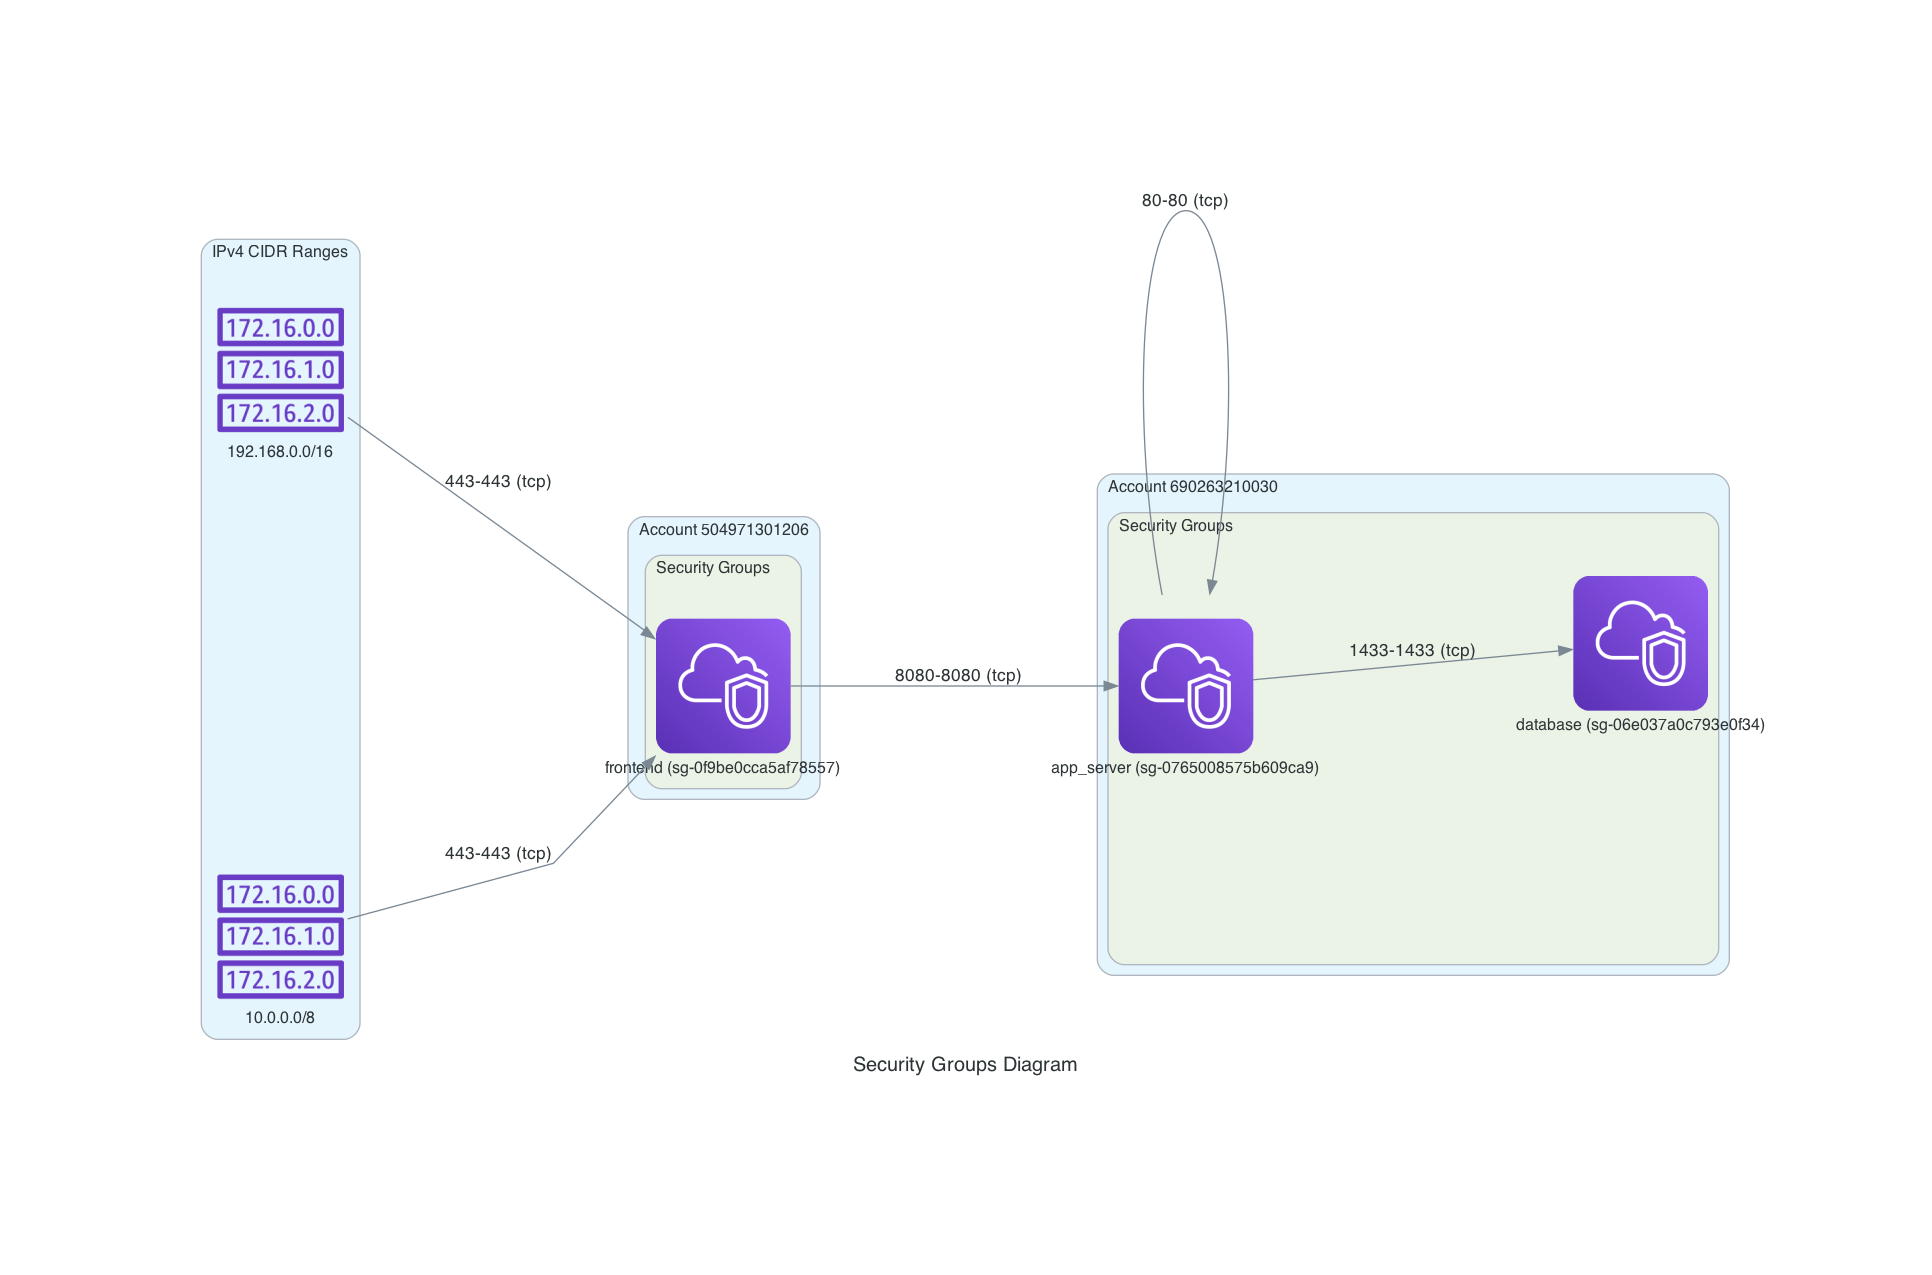Click the Account 690263210030 label
The width and height of the screenshot is (1932, 1275).
1193,487
